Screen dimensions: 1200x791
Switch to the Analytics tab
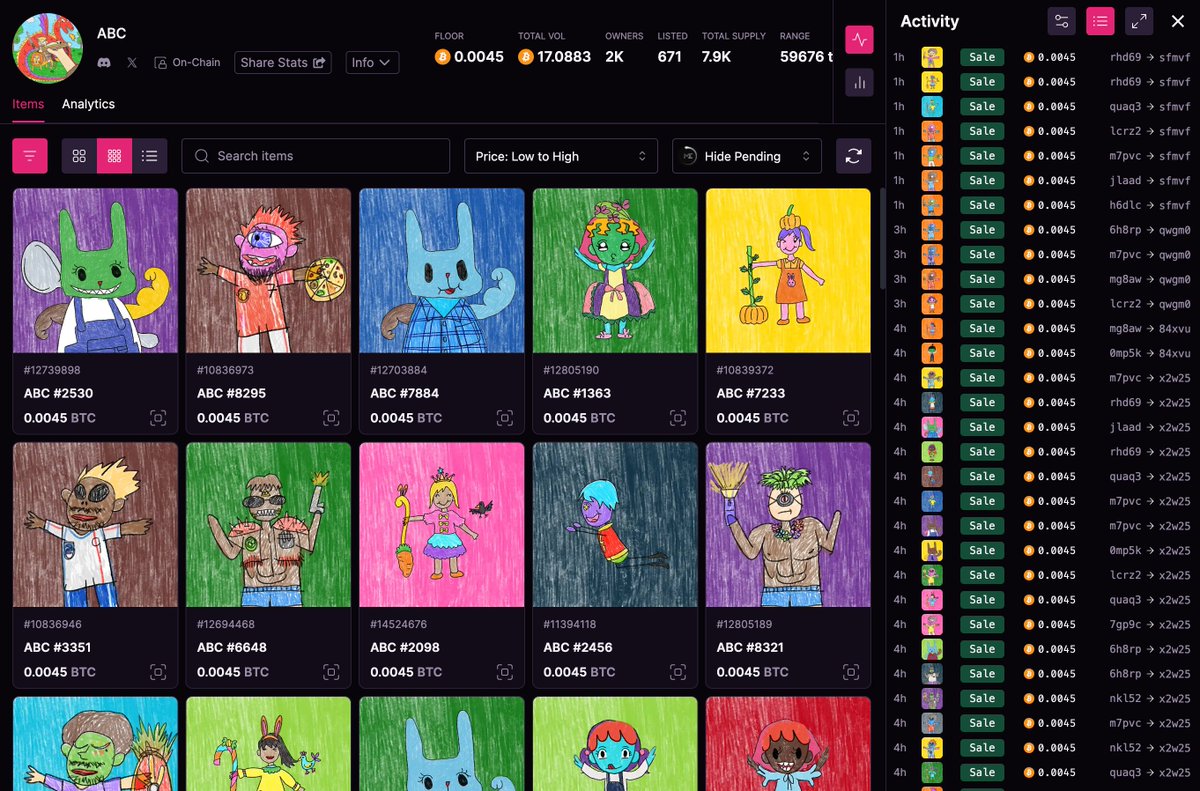(88, 104)
